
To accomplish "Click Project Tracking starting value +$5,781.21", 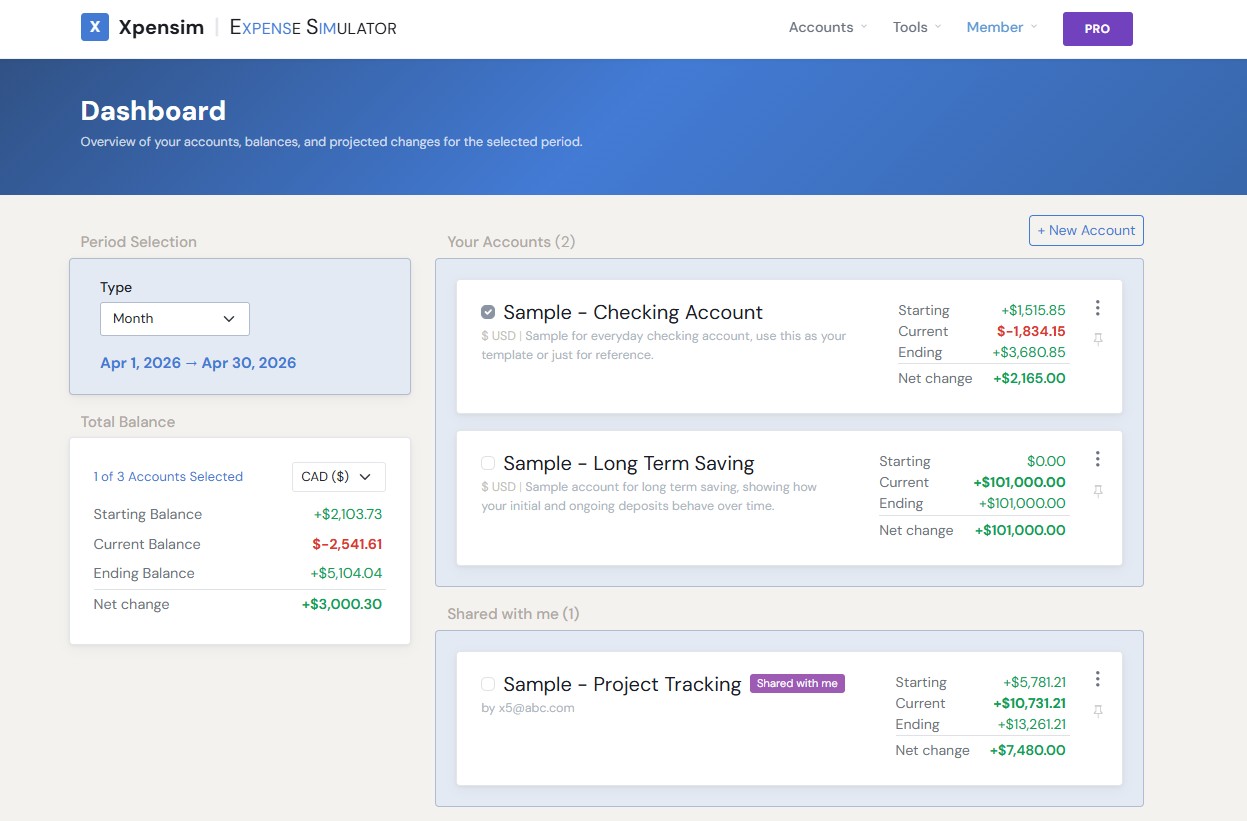I will [x=1034, y=682].
